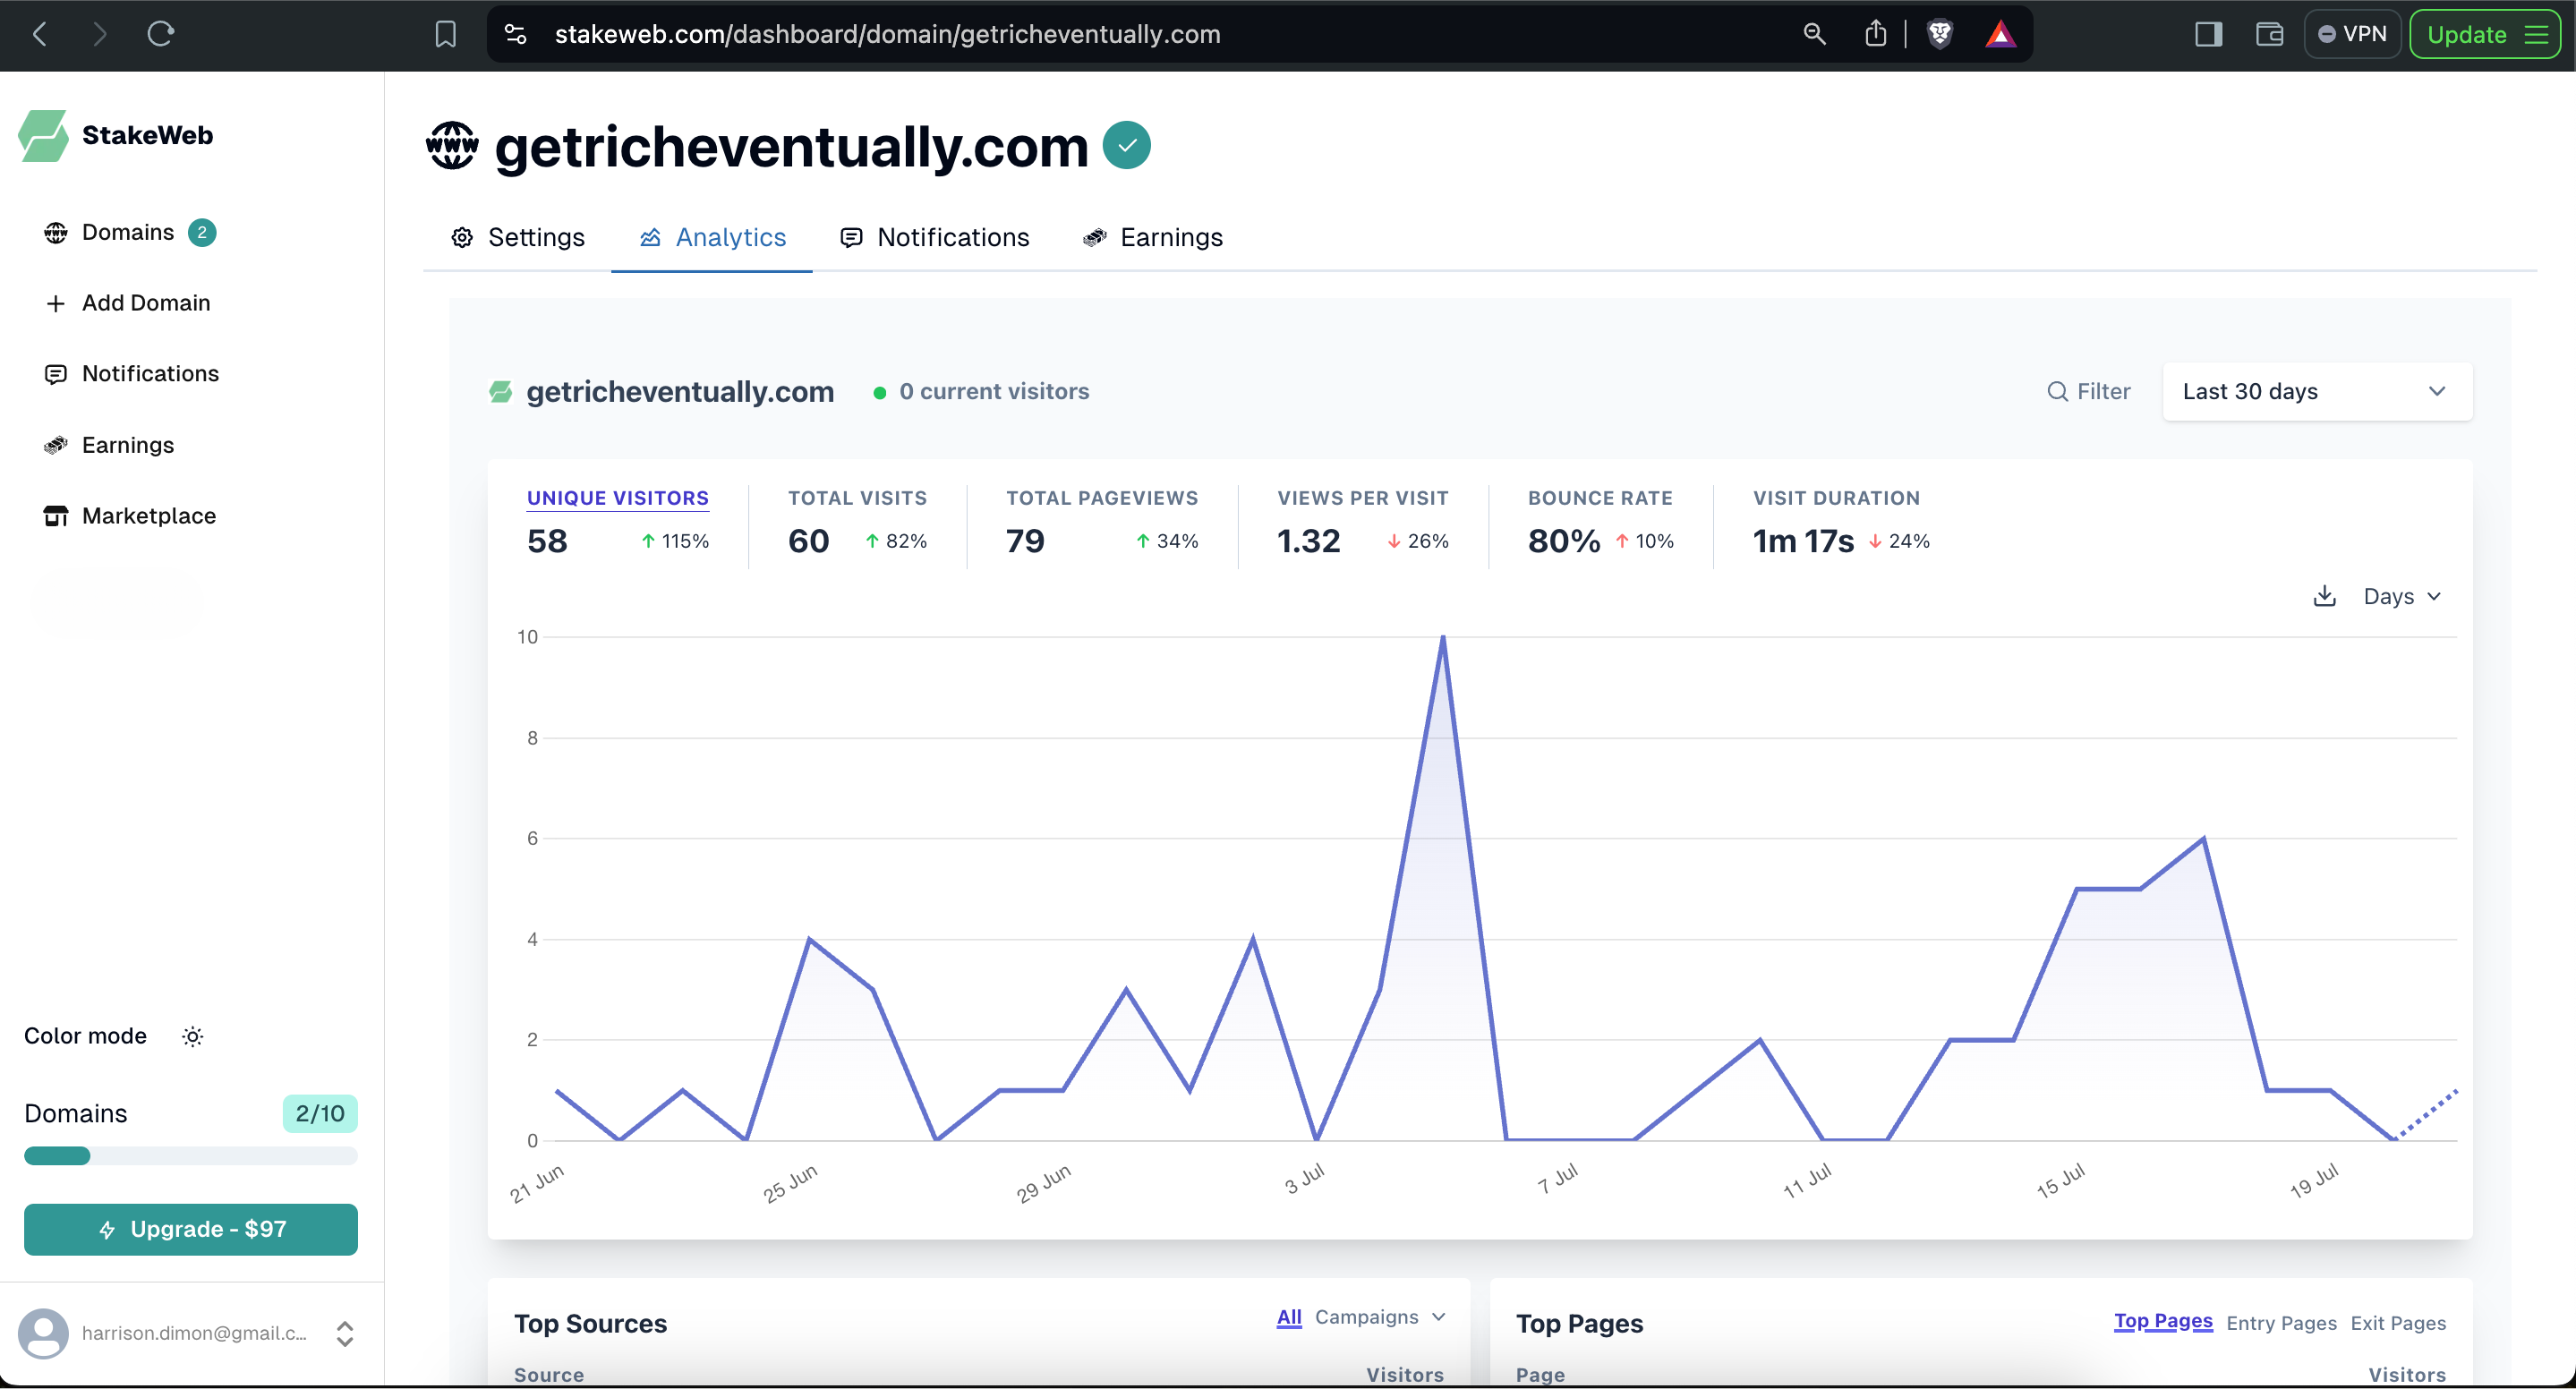Open Marketplace from the sidebar
Screen dimensions: 2576x1389
148,516
